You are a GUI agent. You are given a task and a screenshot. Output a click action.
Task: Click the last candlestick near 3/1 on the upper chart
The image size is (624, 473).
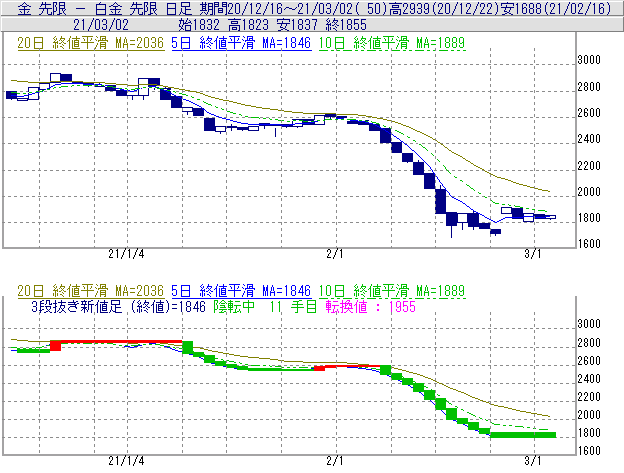[551, 217]
